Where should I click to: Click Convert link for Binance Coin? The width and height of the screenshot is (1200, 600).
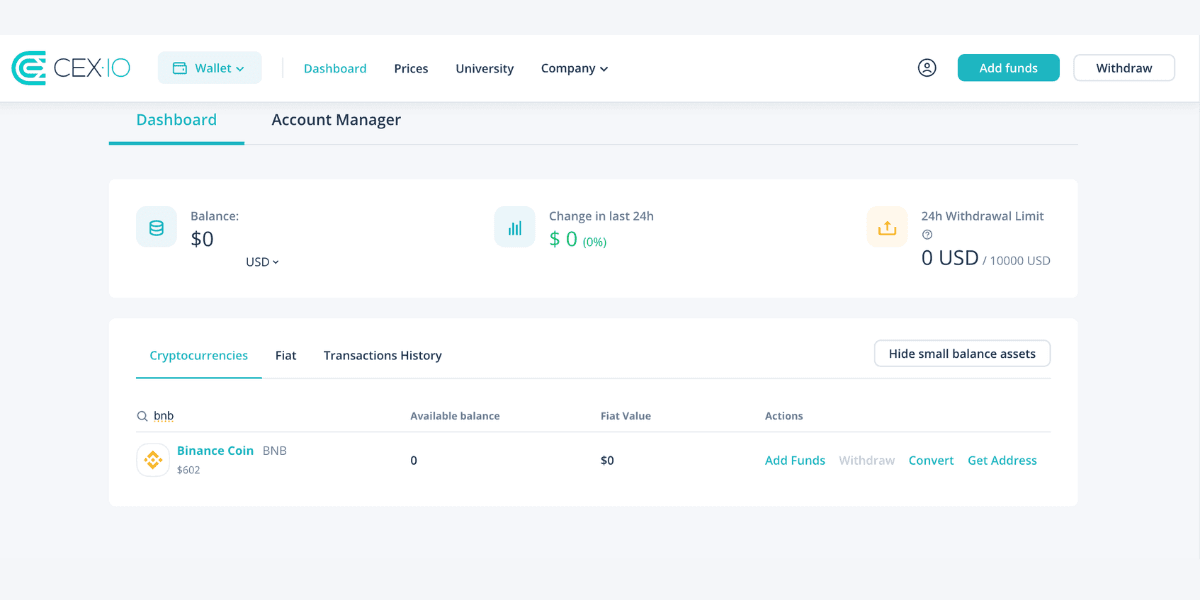point(931,460)
